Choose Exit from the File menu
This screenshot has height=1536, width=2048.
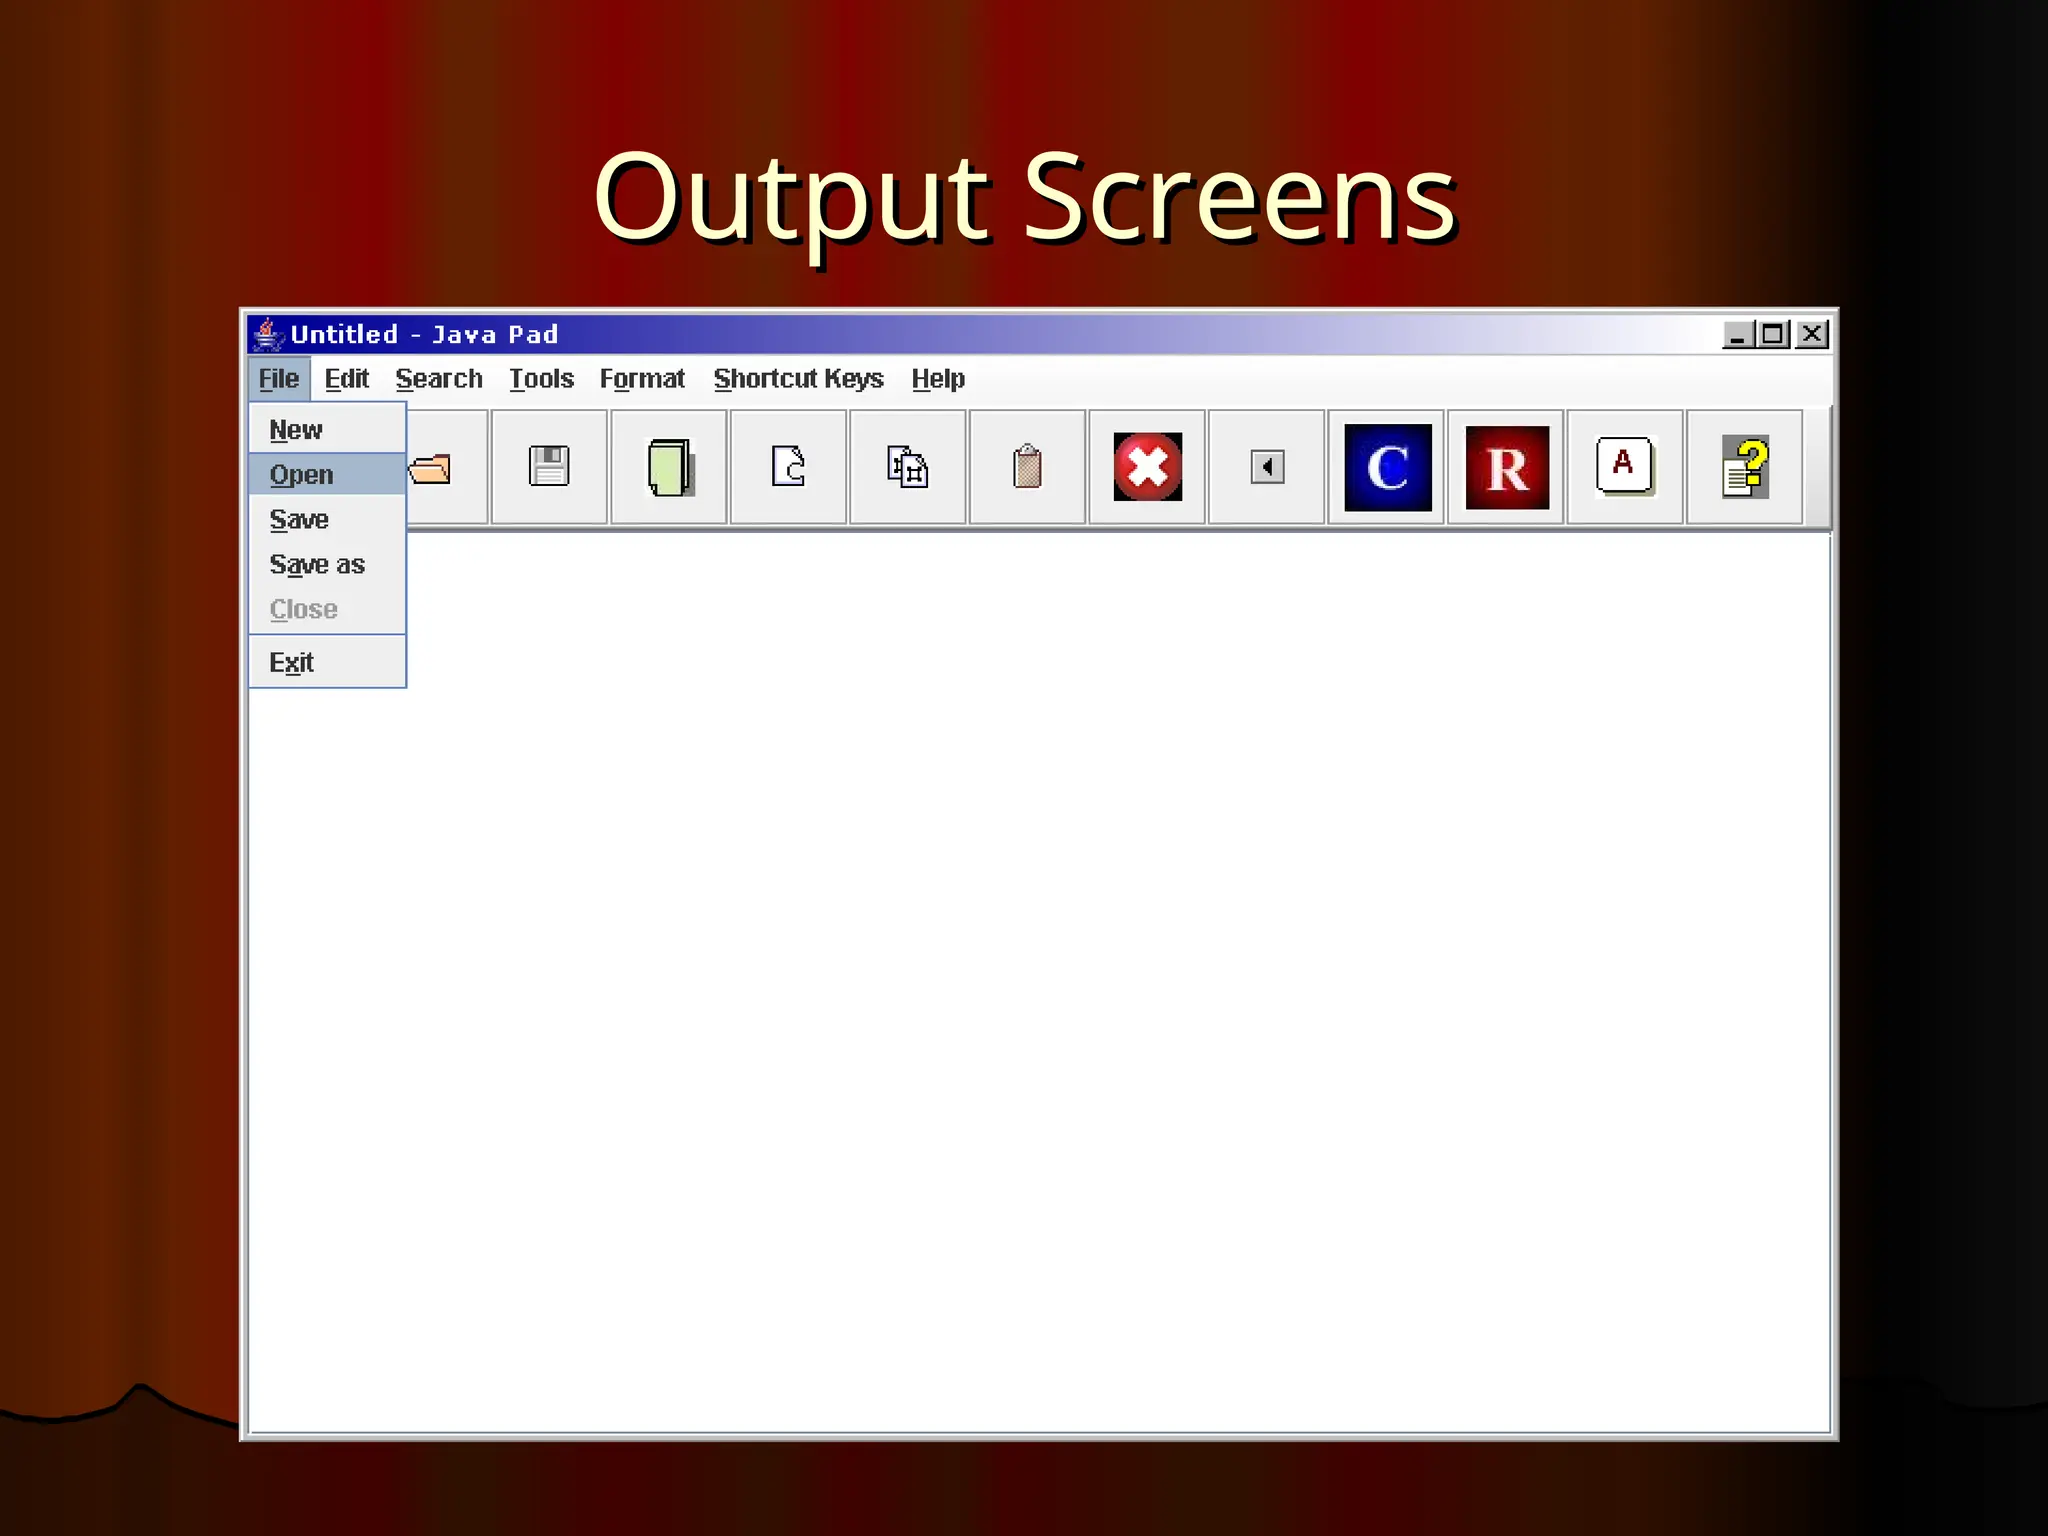(328, 663)
